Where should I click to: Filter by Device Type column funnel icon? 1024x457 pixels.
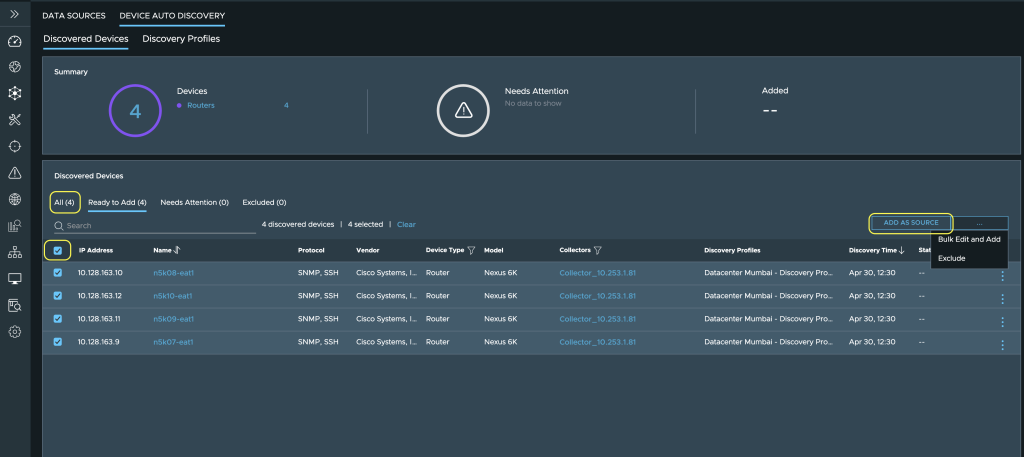471,250
